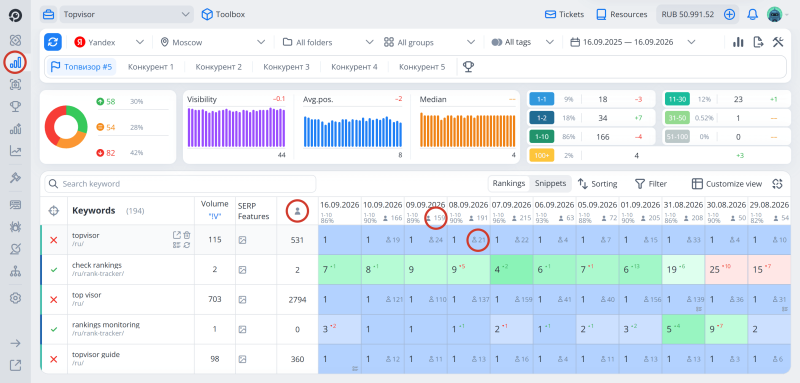Toggle the green check for rankings monitoring
800x383 pixels.
[x=54, y=329]
